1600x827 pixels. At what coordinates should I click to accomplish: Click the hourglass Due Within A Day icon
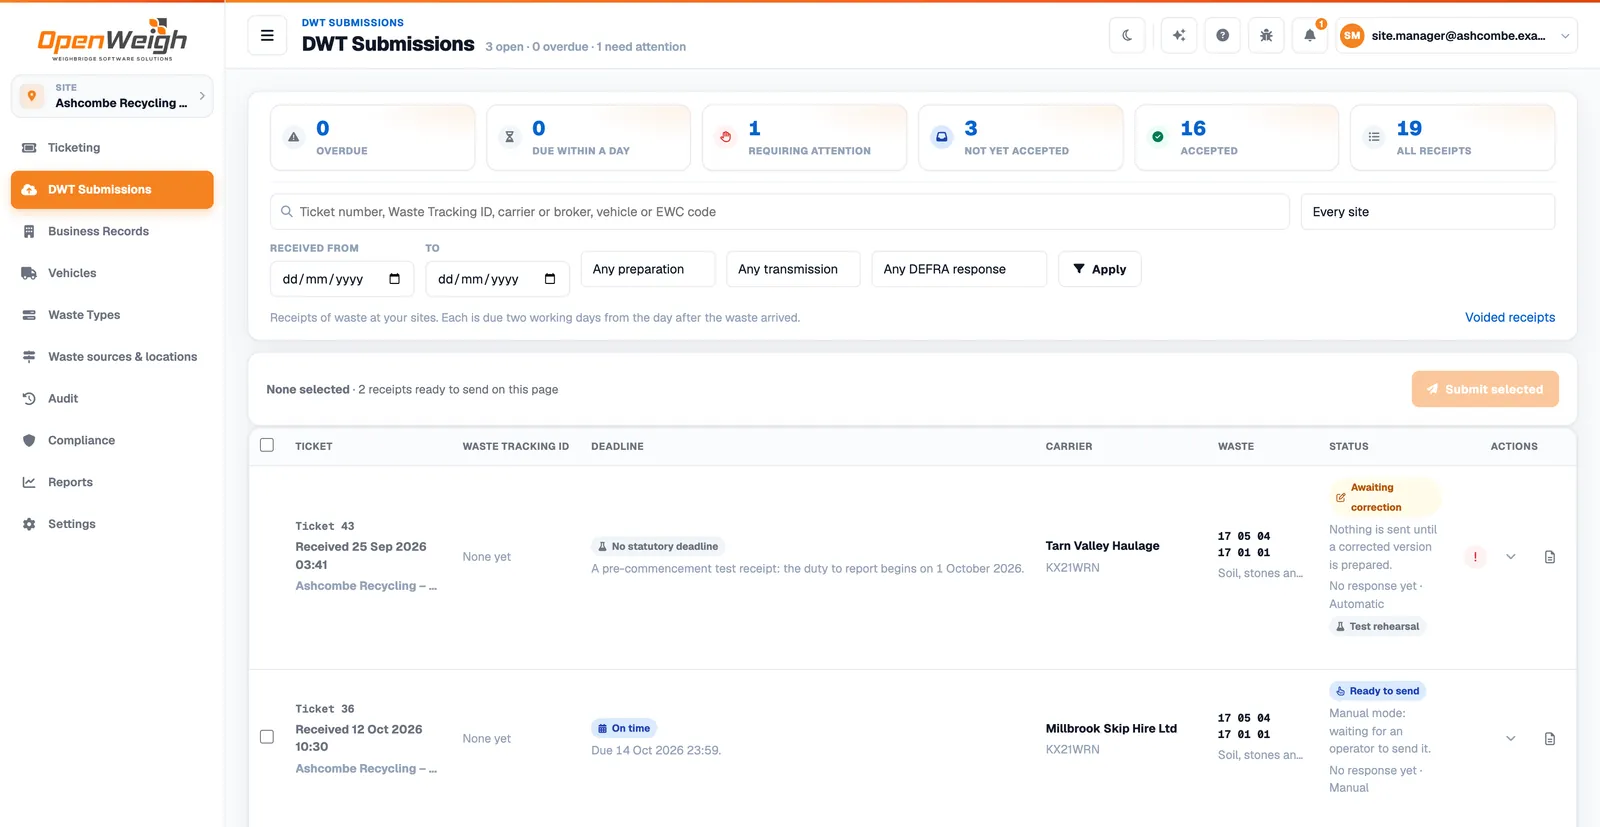509,137
